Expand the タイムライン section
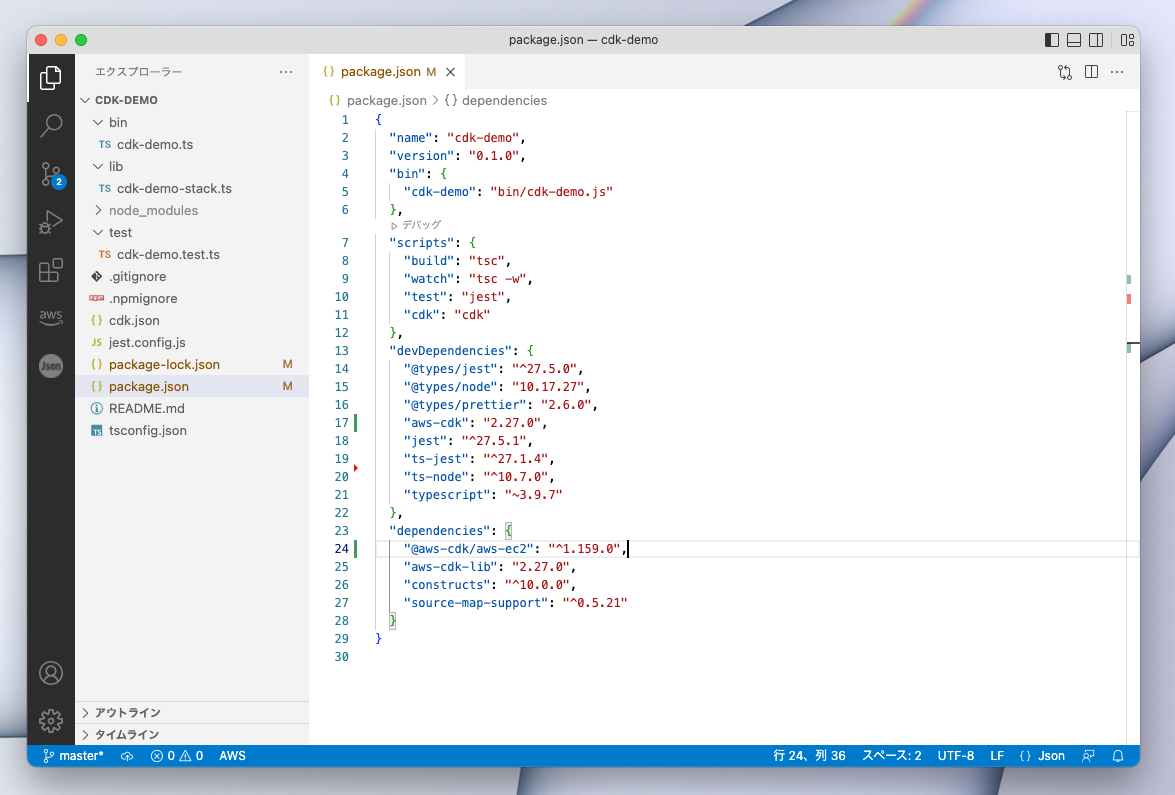The height and width of the screenshot is (795, 1175). click(192, 734)
